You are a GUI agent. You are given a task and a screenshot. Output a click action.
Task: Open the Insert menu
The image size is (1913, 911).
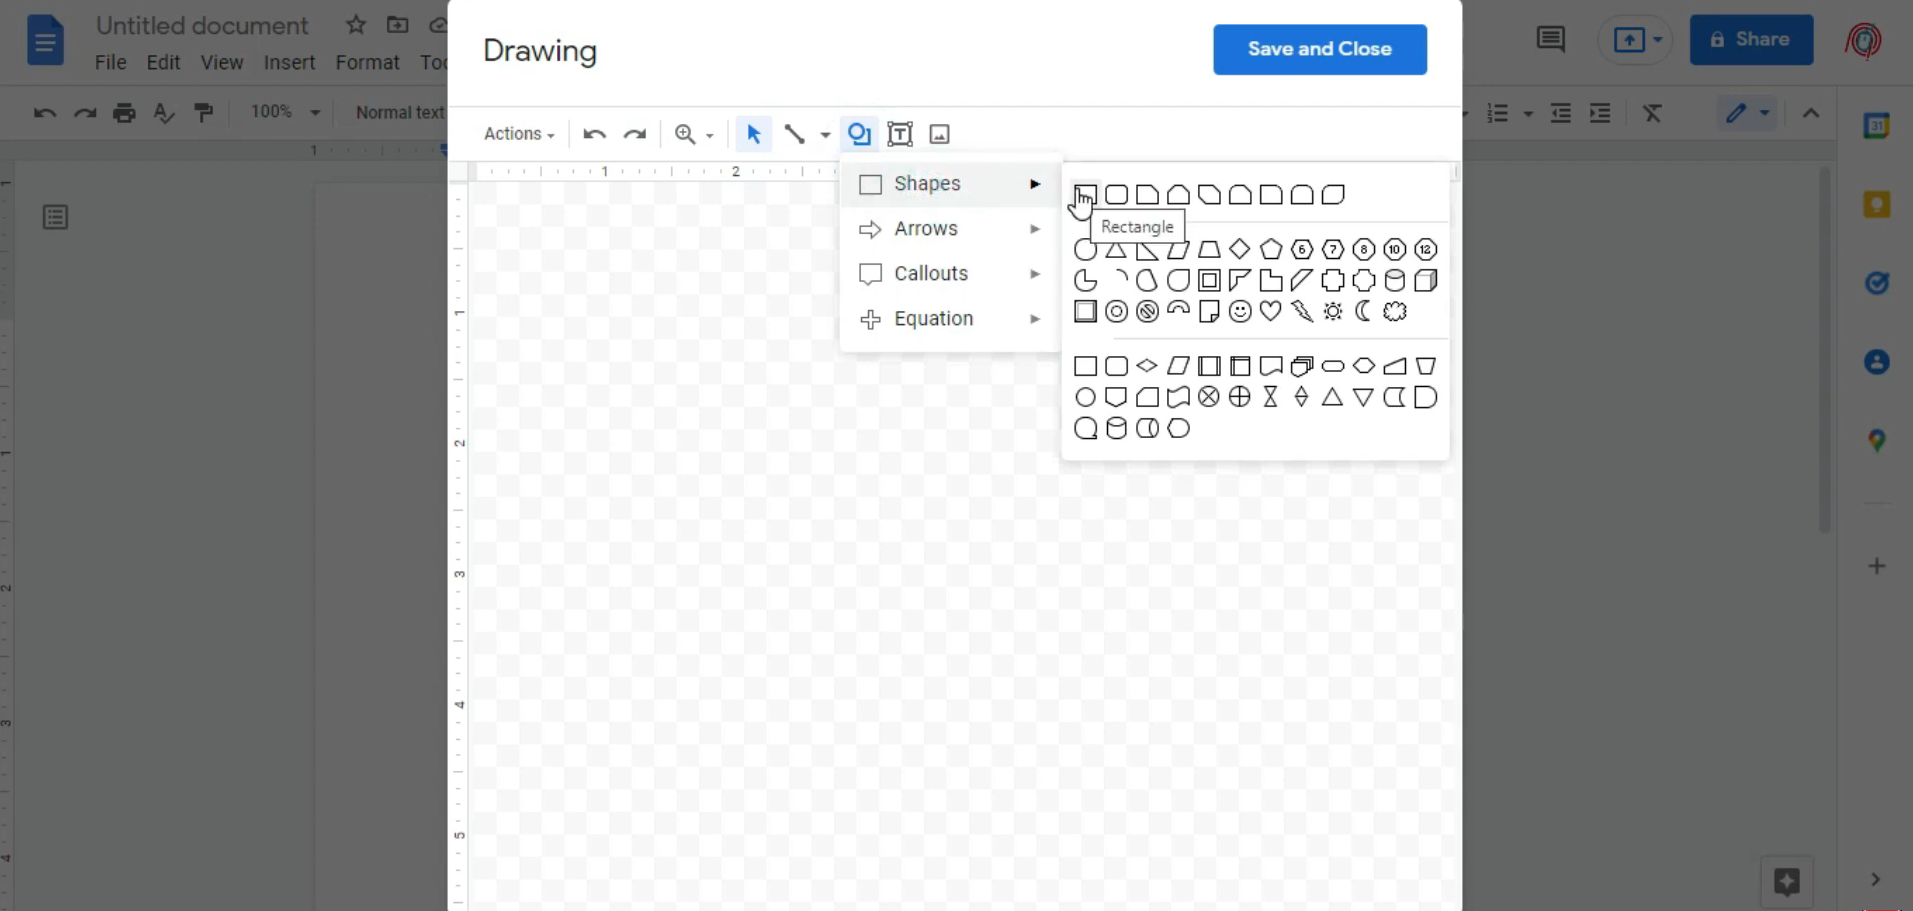[x=289, y=62]
